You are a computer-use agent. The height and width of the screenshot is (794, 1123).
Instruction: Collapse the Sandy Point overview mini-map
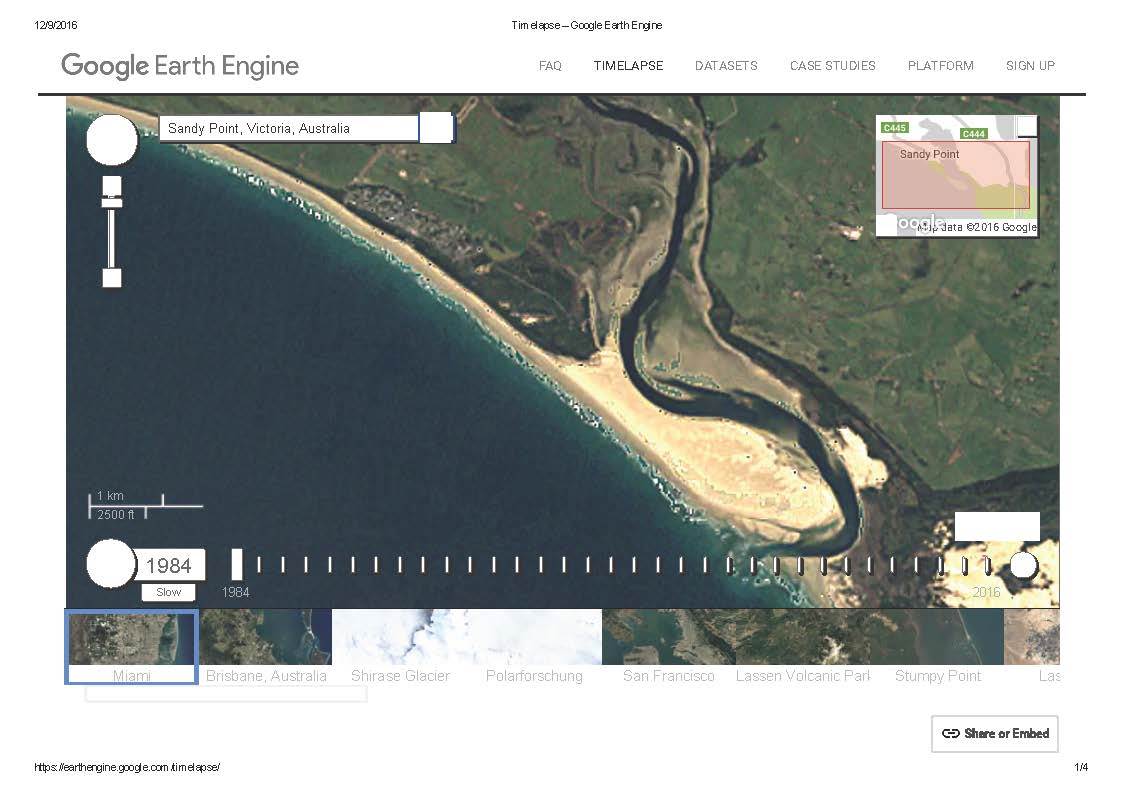(x=1028, y=124)
